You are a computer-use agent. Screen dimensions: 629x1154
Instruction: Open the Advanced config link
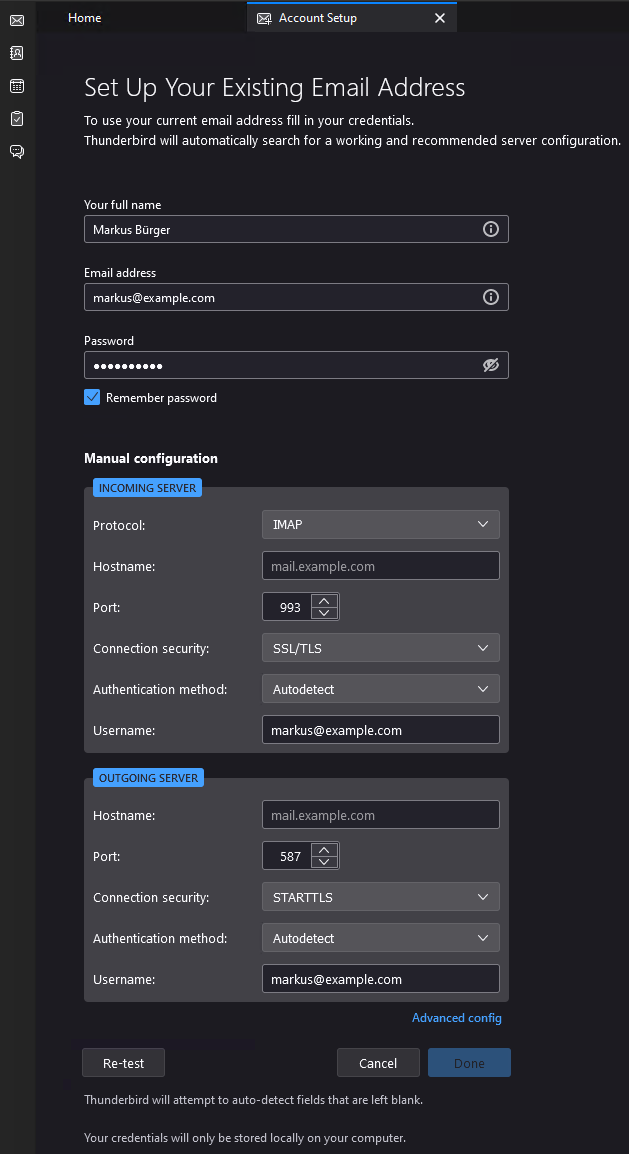pos(456,1018)
